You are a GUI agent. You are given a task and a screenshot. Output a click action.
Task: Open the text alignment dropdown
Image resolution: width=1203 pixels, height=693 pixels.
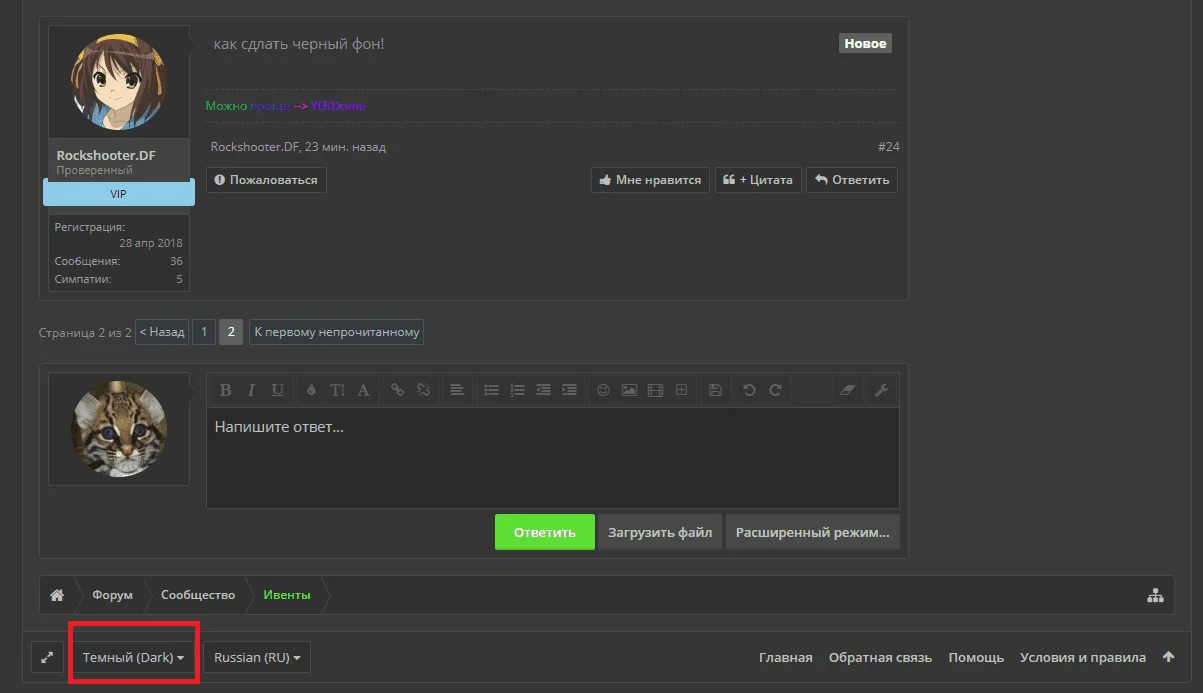pyautogui.click(x=456, y=390)
